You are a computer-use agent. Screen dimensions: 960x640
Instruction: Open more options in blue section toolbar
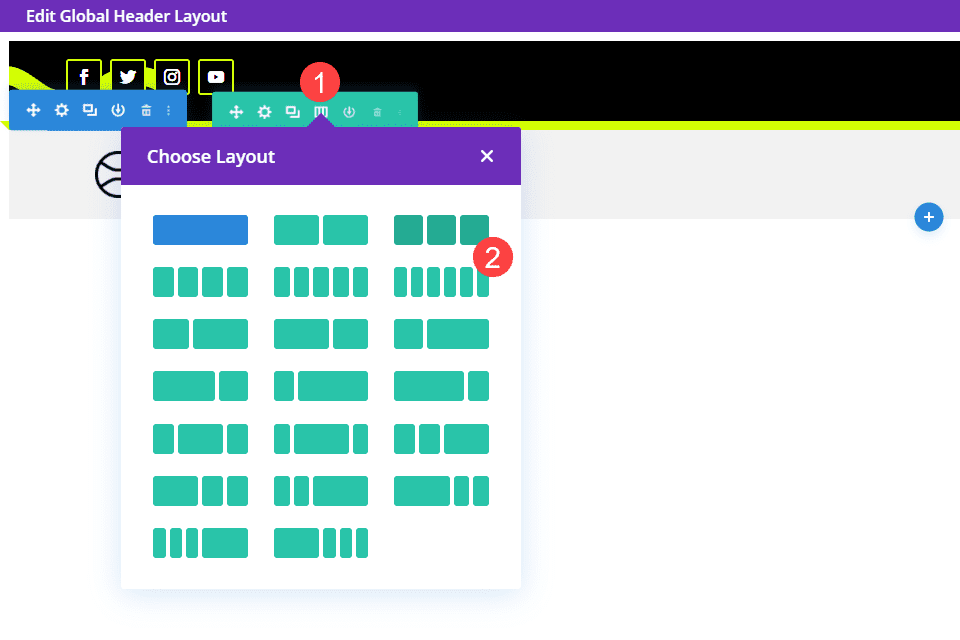168,110
